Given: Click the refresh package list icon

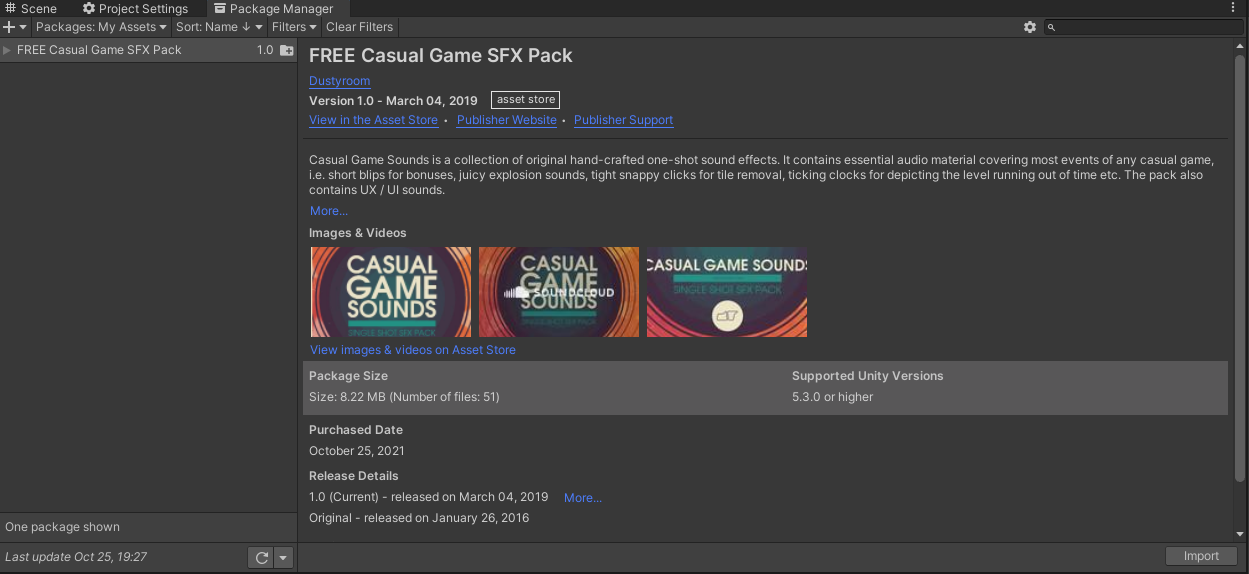Looking at the screenshot, I should click(x=262, y=558).
